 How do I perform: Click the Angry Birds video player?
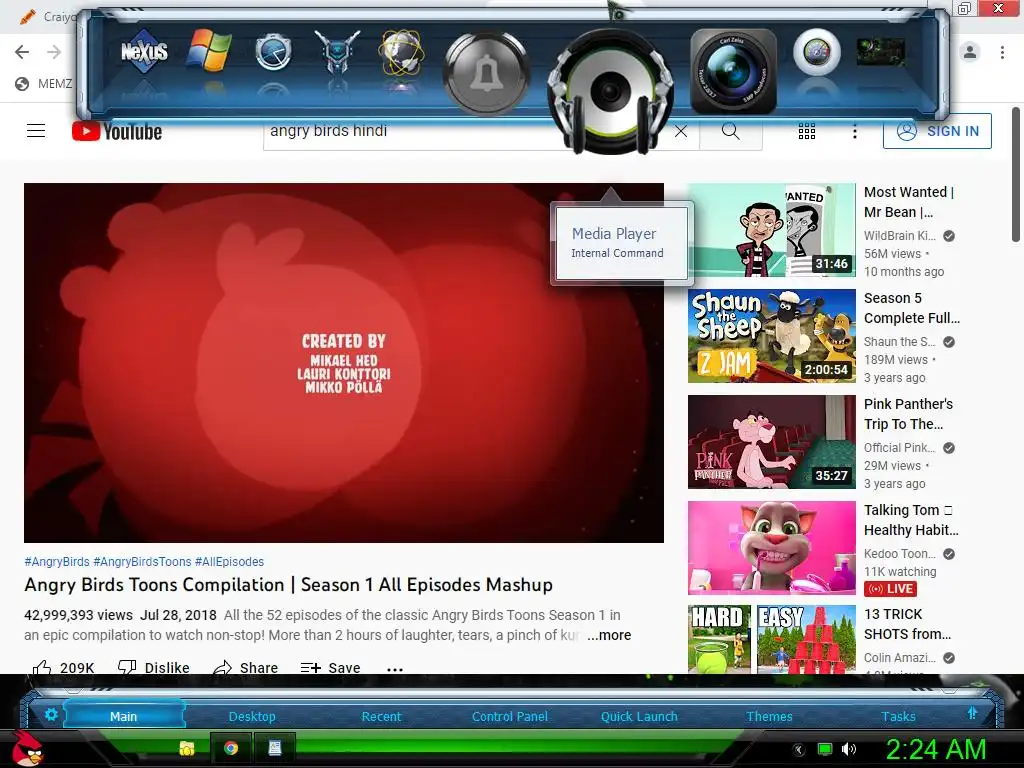[344, 362]
